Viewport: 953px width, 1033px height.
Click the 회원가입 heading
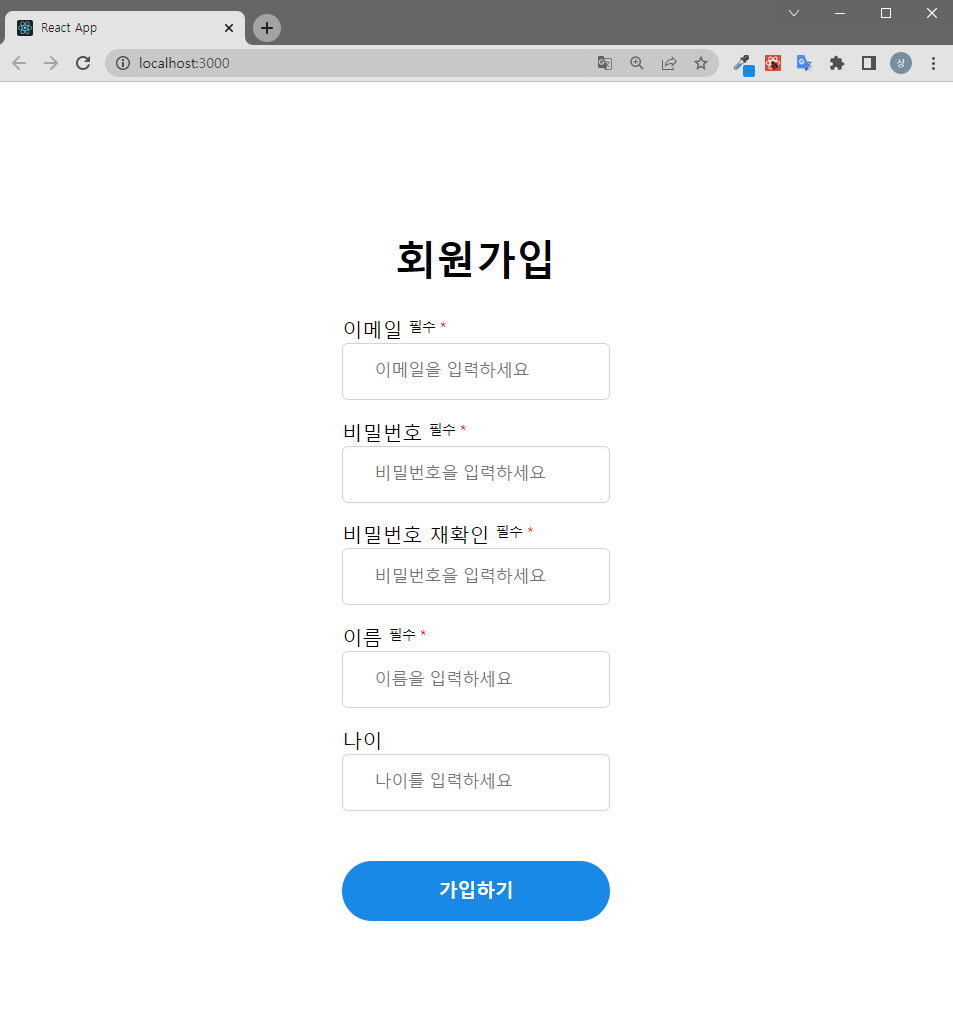point(475,259)
